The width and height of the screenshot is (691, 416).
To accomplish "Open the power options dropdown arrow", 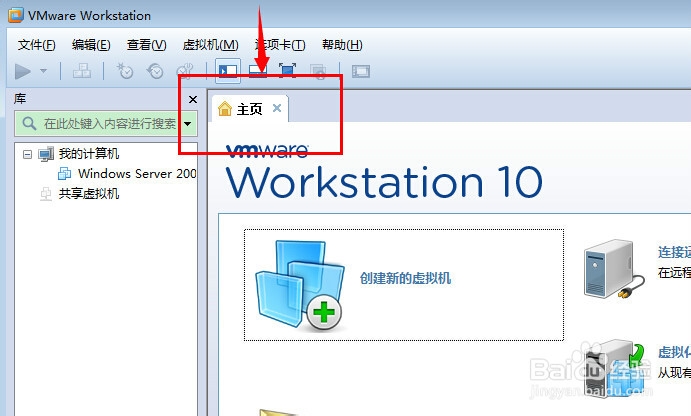I will click(43, 71).
